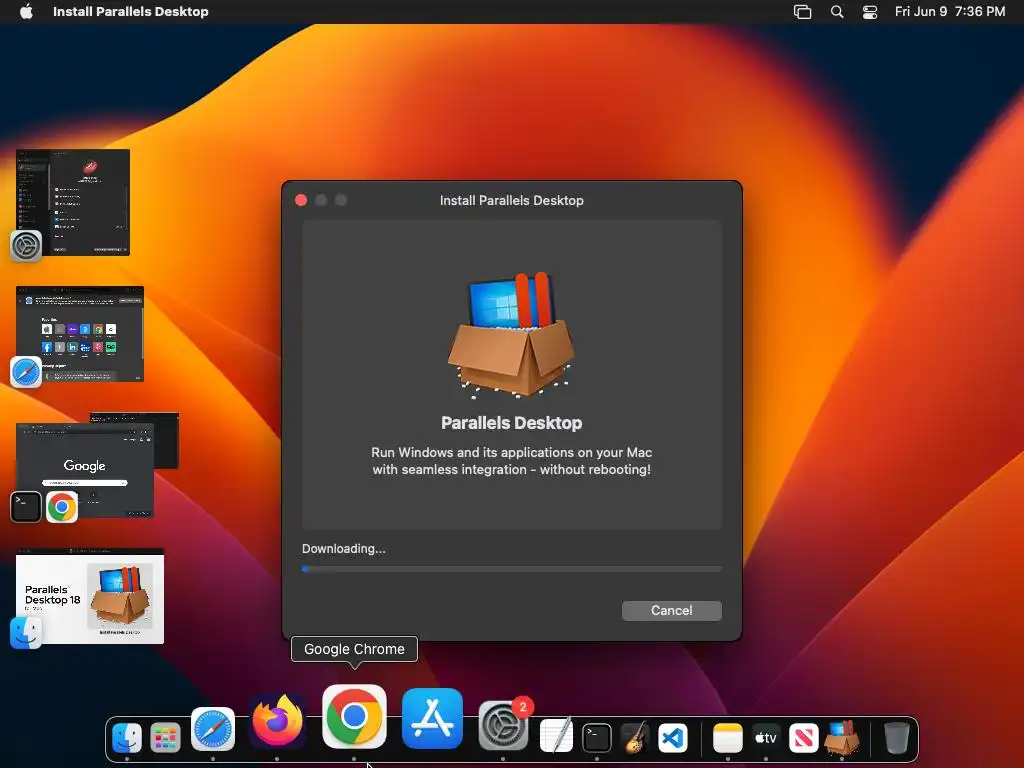Open the Install Parallels Desktop menu
Screen dimensions: 1024x768
(x=131, y=12)
